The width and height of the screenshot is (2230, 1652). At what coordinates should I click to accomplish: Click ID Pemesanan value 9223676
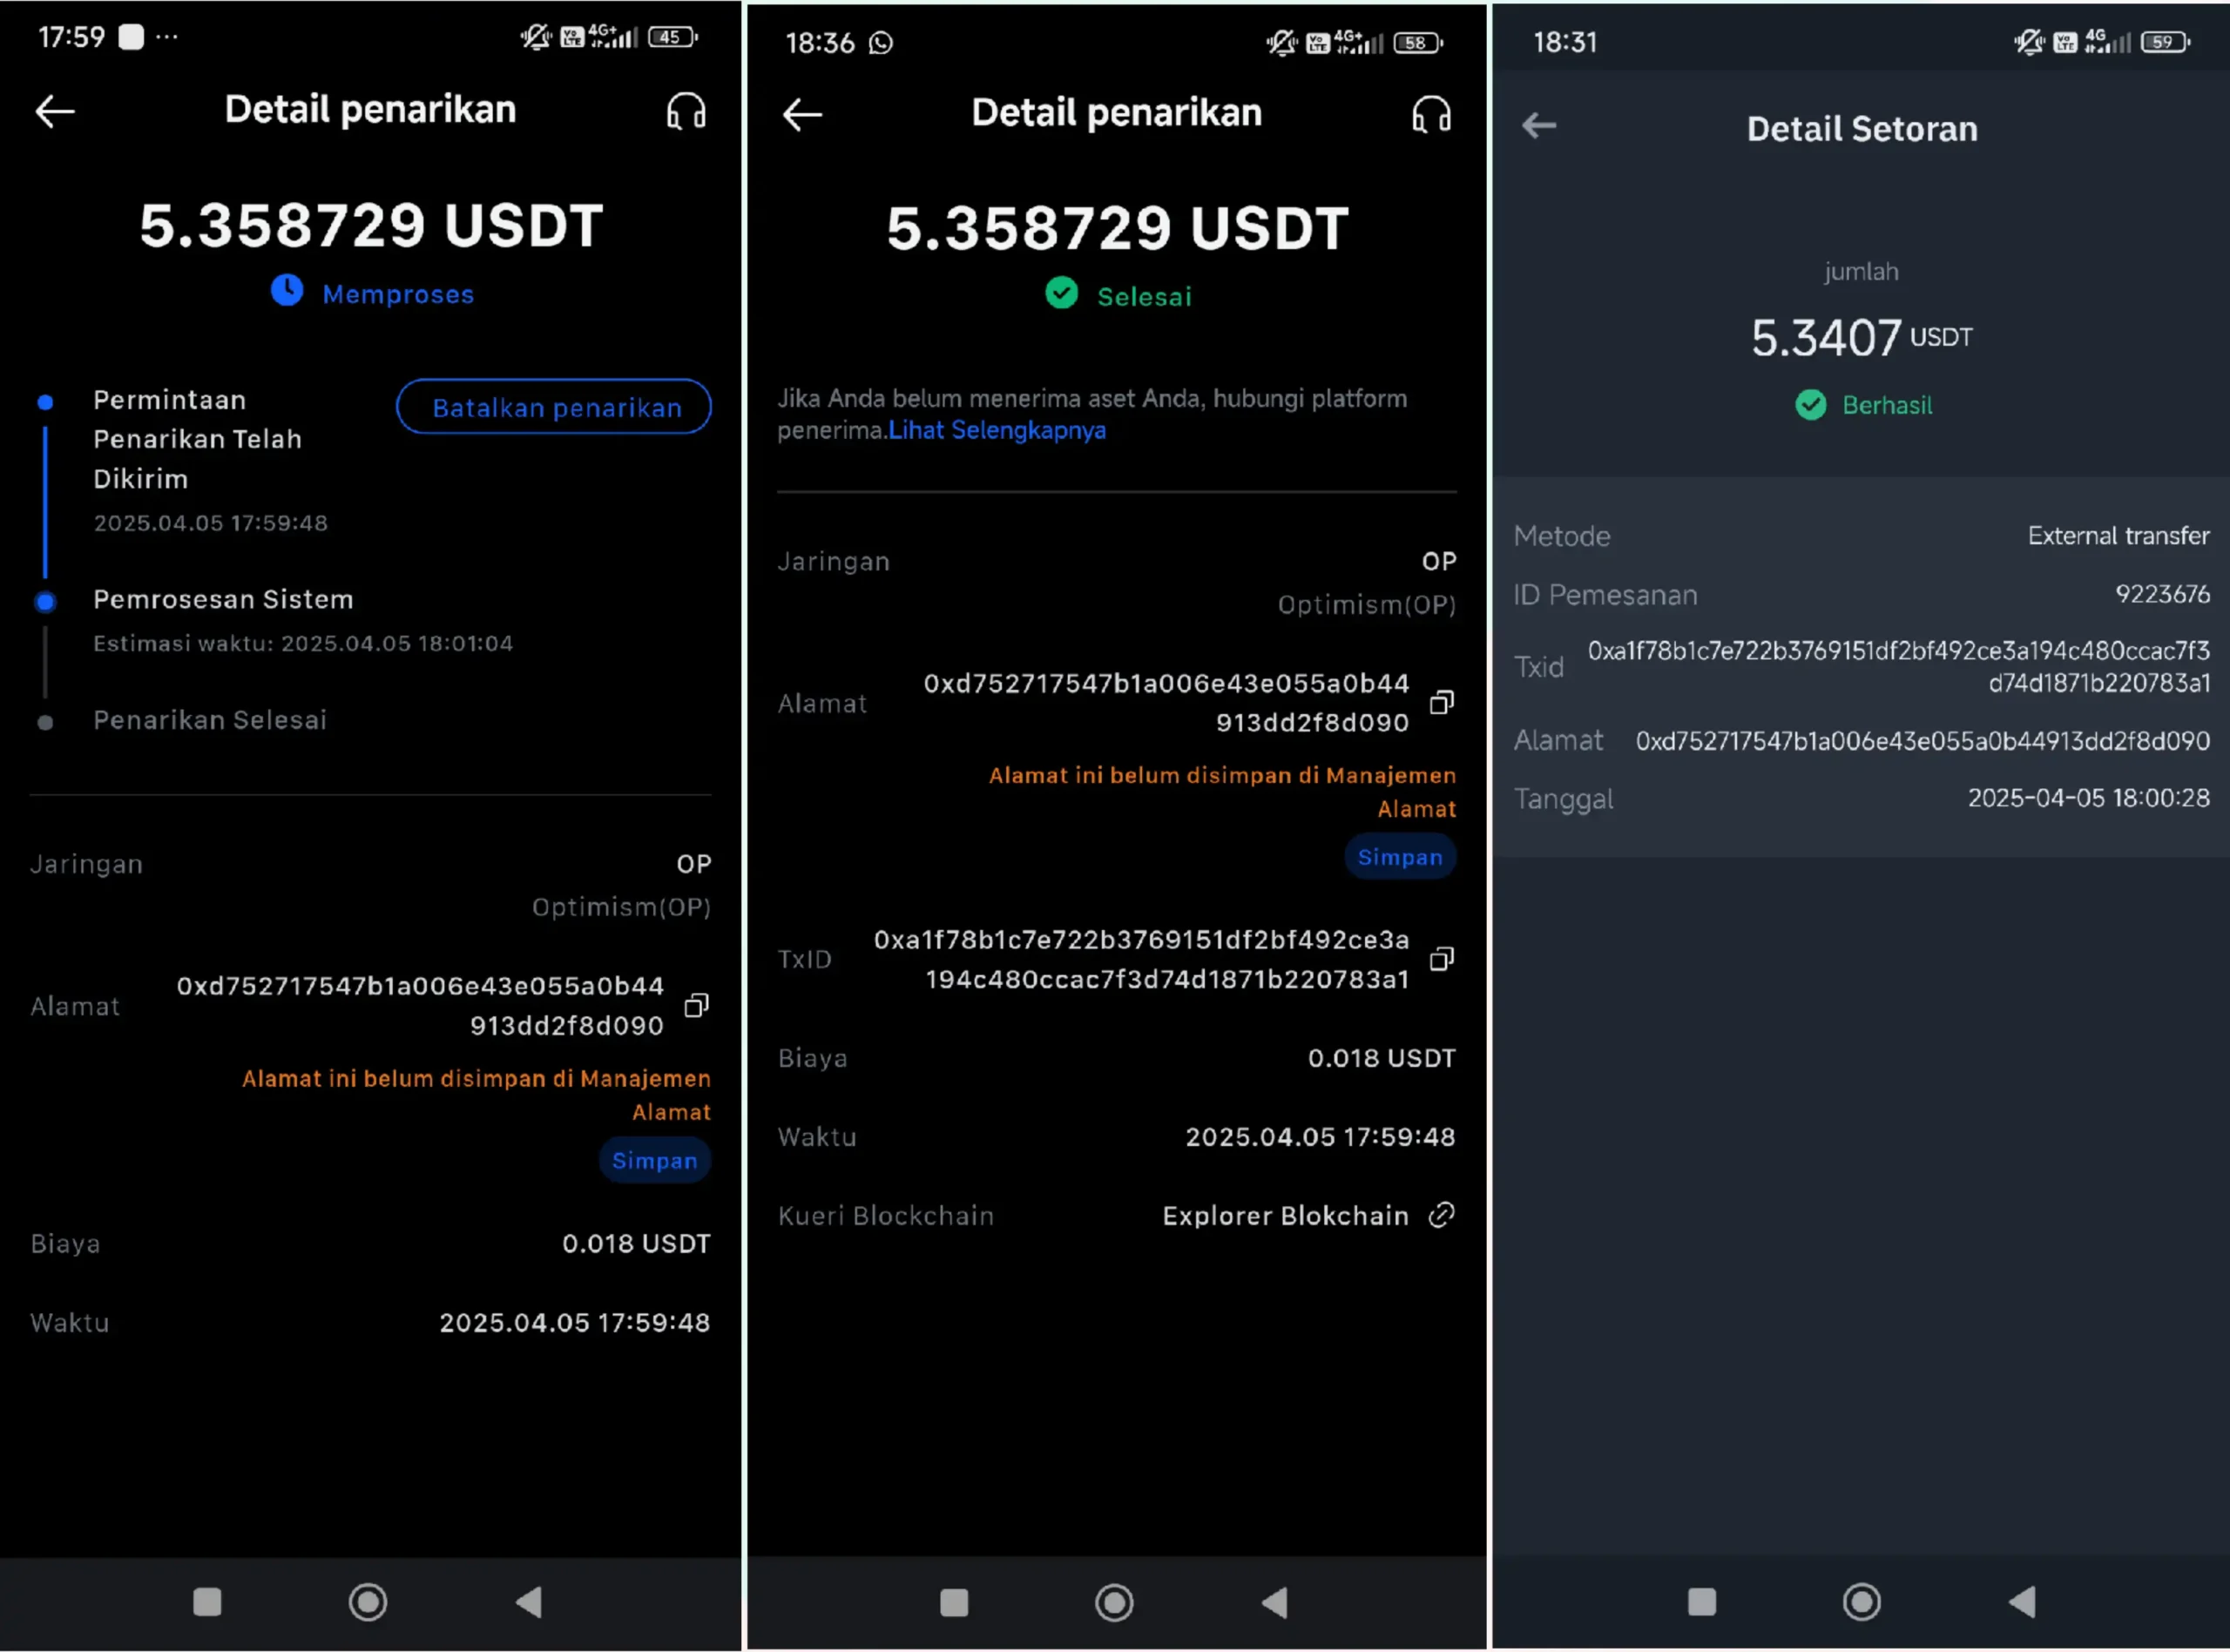click(x=2162, y=594)
